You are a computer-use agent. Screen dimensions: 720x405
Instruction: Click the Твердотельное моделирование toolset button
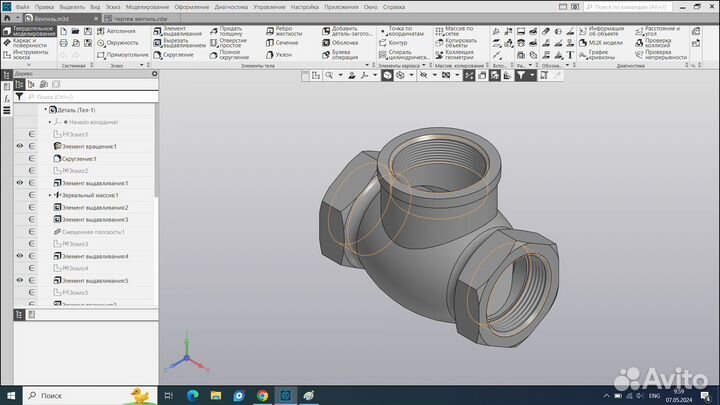click(28, 31)
